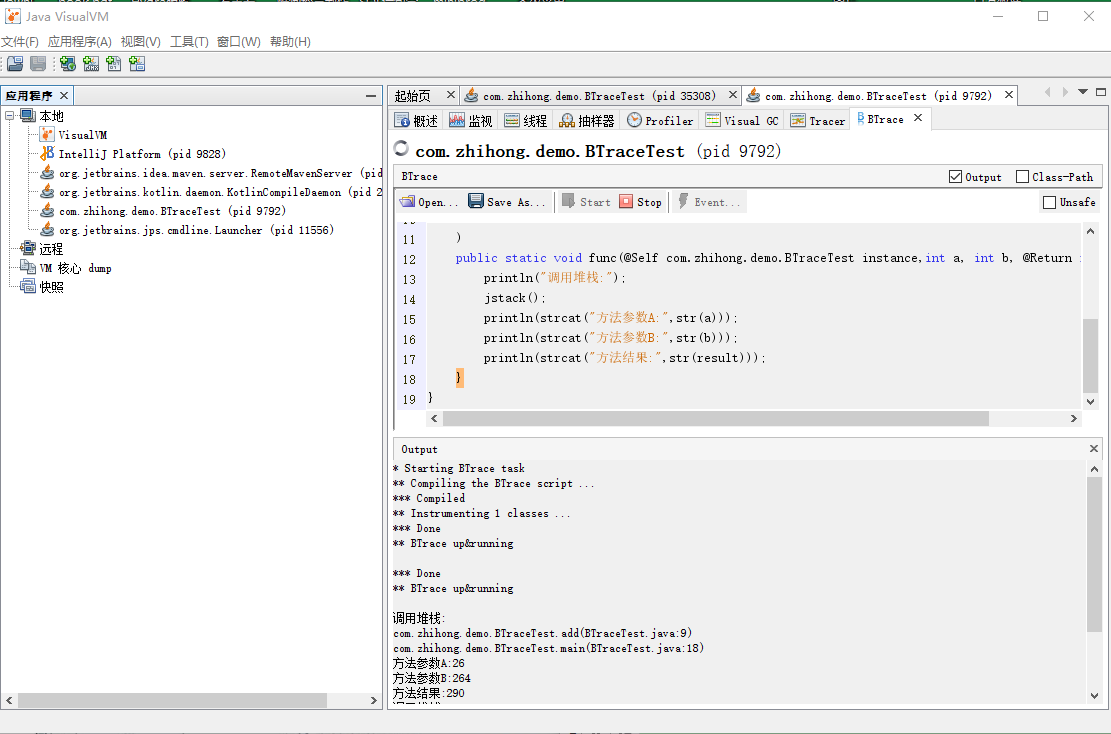Open the 帮助(H) menu
1111x734 pixels.
coord(290,42)
